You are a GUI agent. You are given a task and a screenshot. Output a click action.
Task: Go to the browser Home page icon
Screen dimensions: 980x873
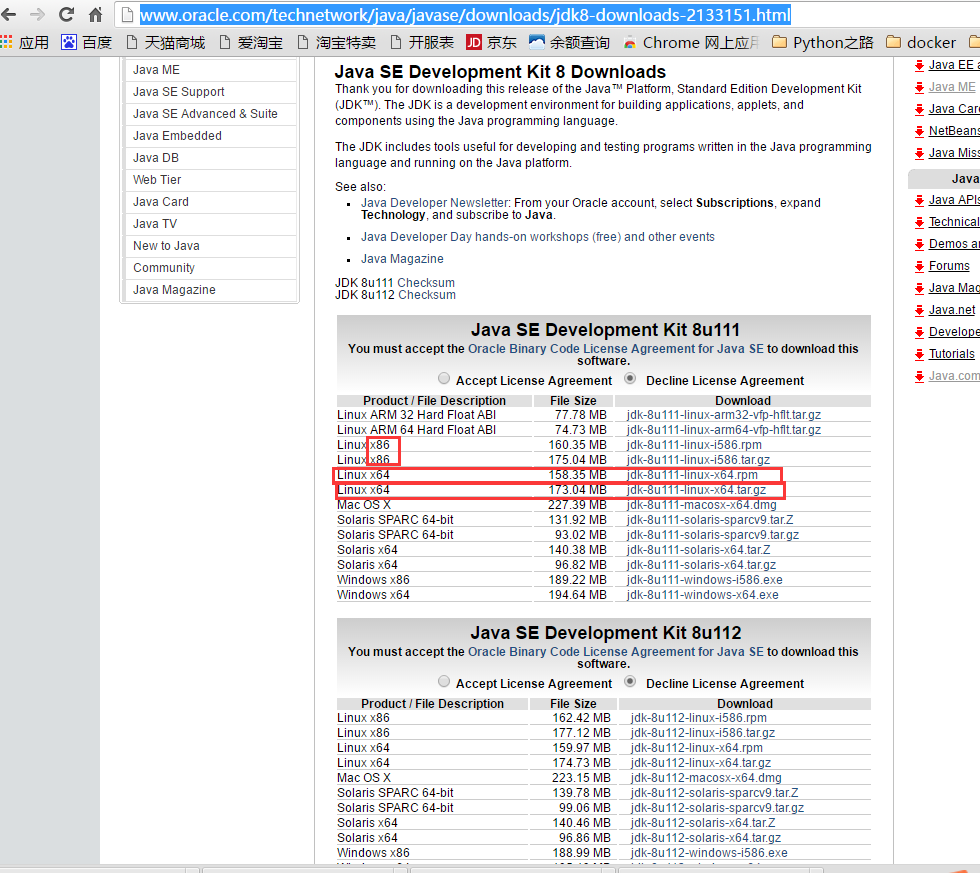(95, 14)
